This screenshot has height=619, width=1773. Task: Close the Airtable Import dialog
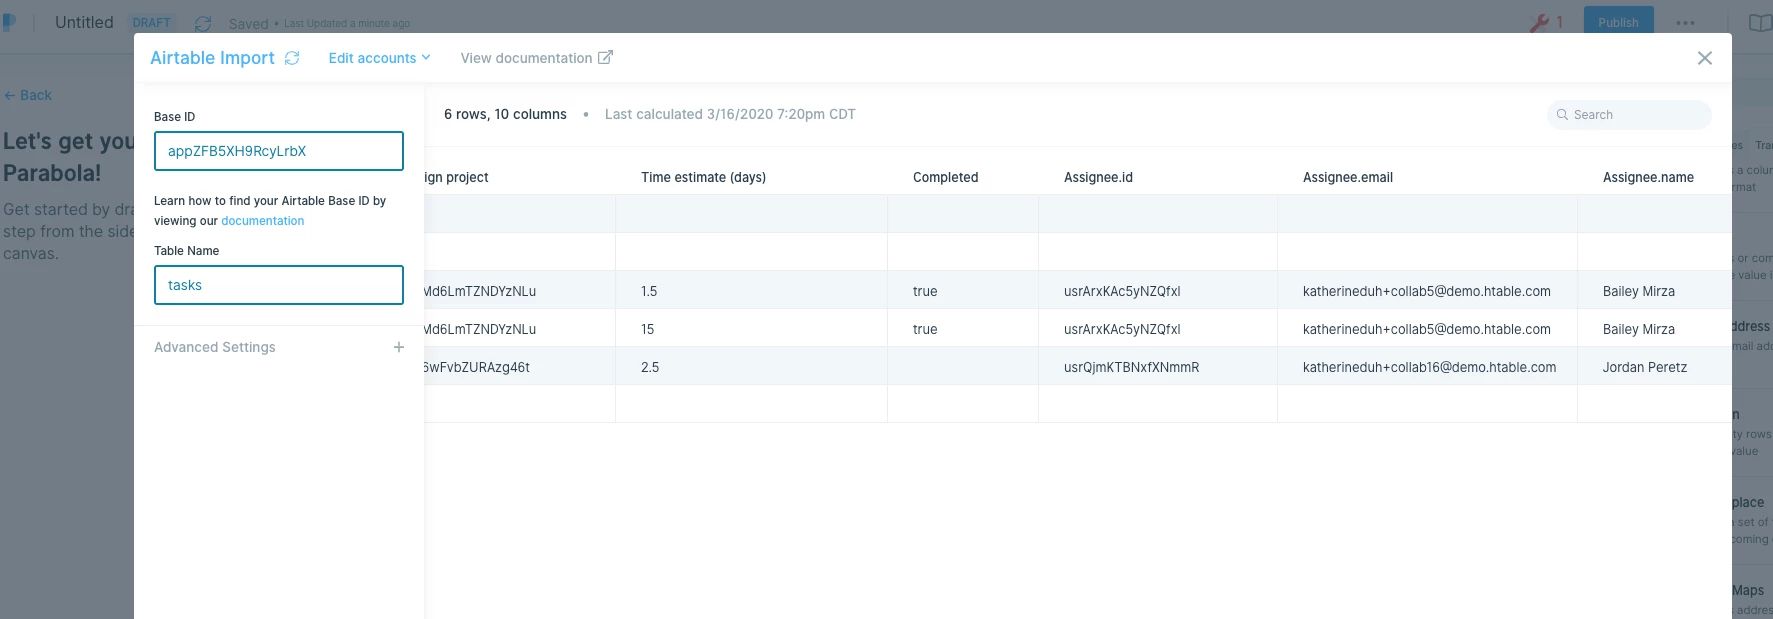[1705, 58]
